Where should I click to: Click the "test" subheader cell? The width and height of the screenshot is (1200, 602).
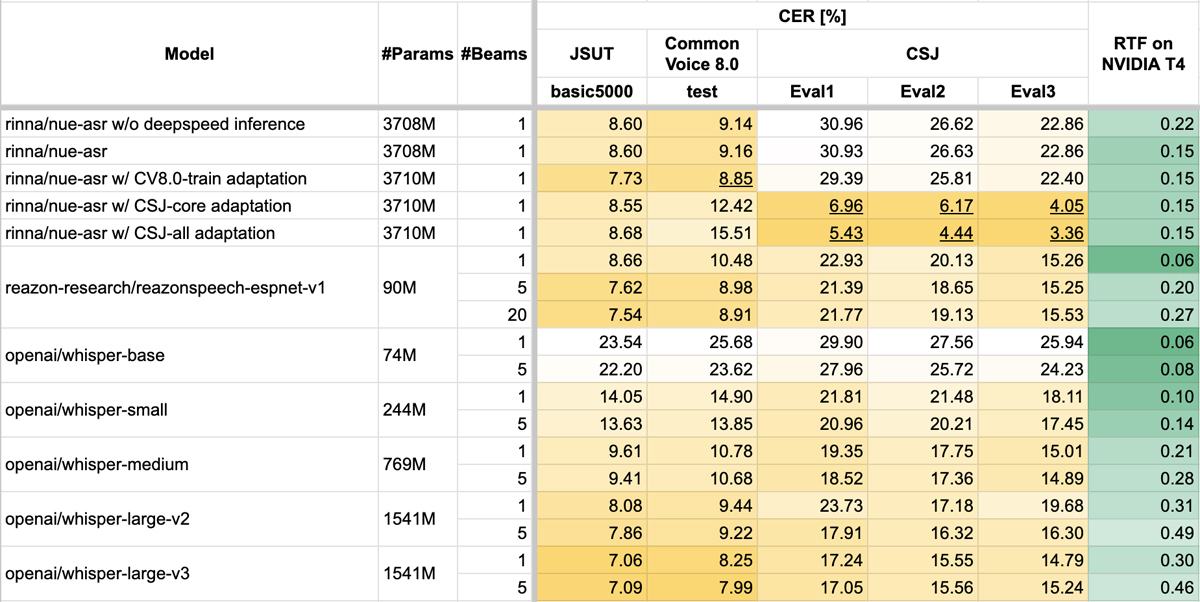coord(702,92)
